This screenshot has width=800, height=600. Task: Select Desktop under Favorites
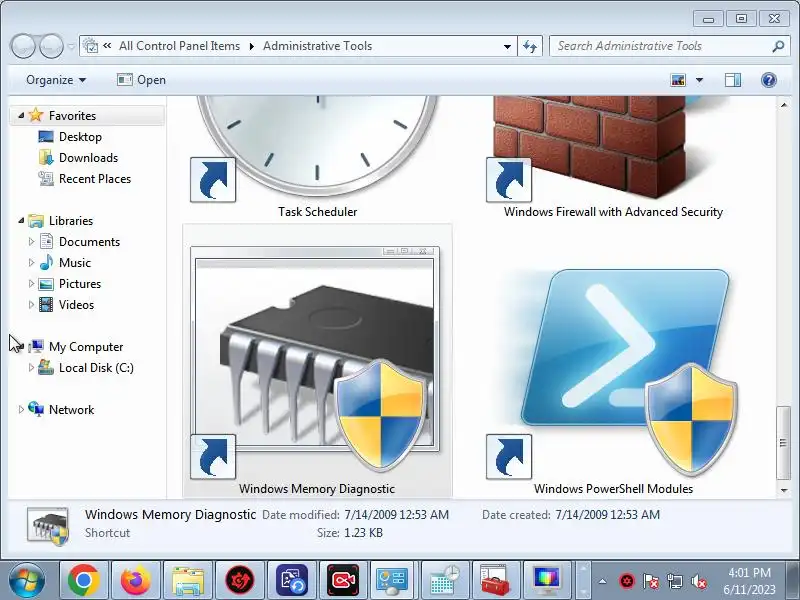click(80, 137)
